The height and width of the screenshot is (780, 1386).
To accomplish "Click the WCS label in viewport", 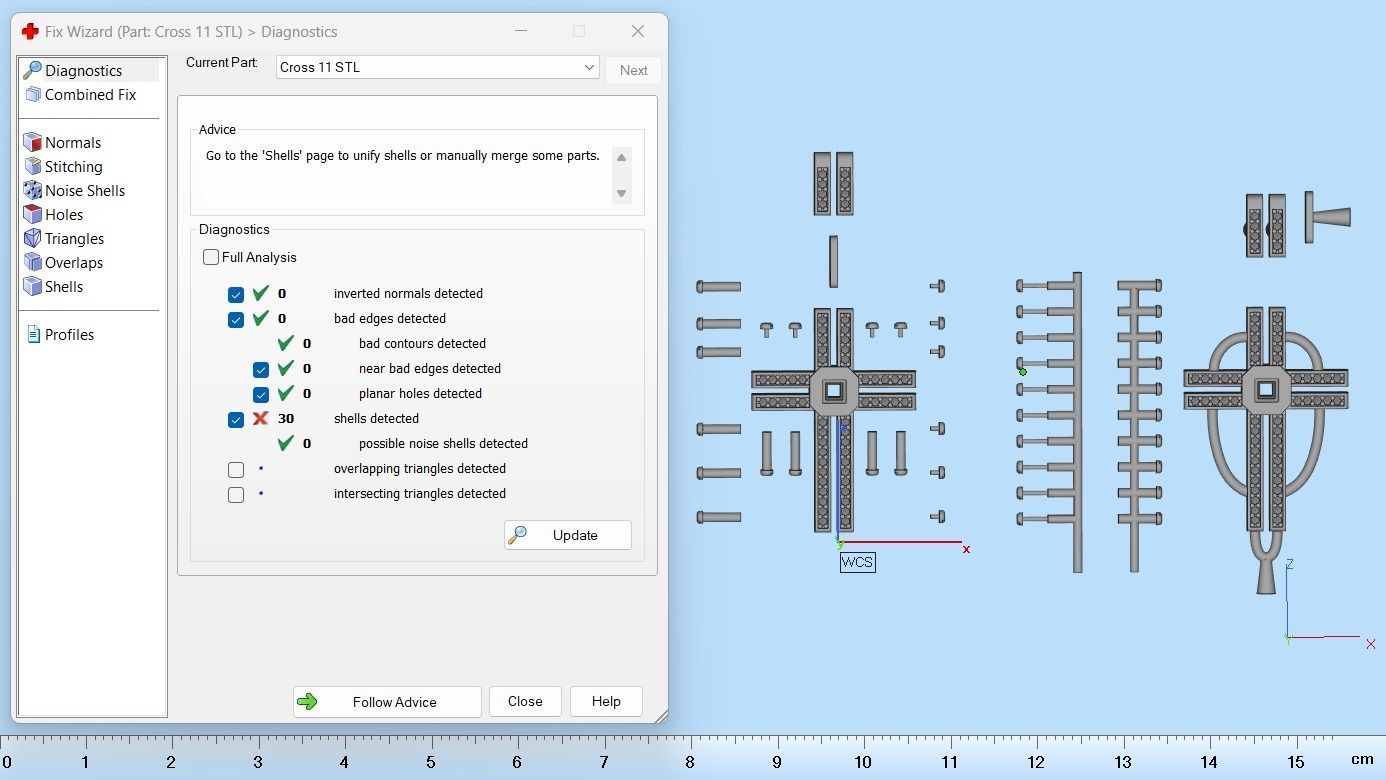I will [857, 562].
